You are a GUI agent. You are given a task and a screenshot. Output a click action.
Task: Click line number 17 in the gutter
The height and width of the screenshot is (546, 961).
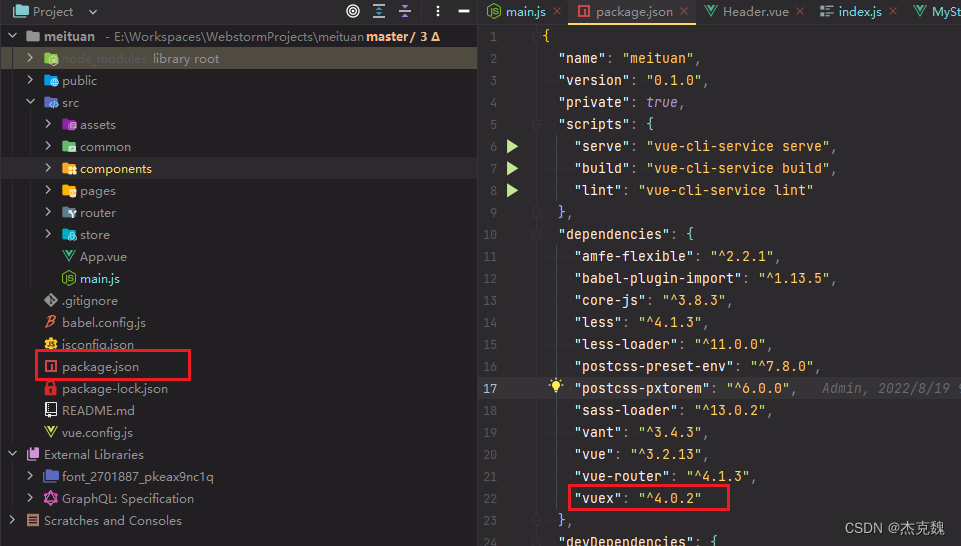coord(490,388)
